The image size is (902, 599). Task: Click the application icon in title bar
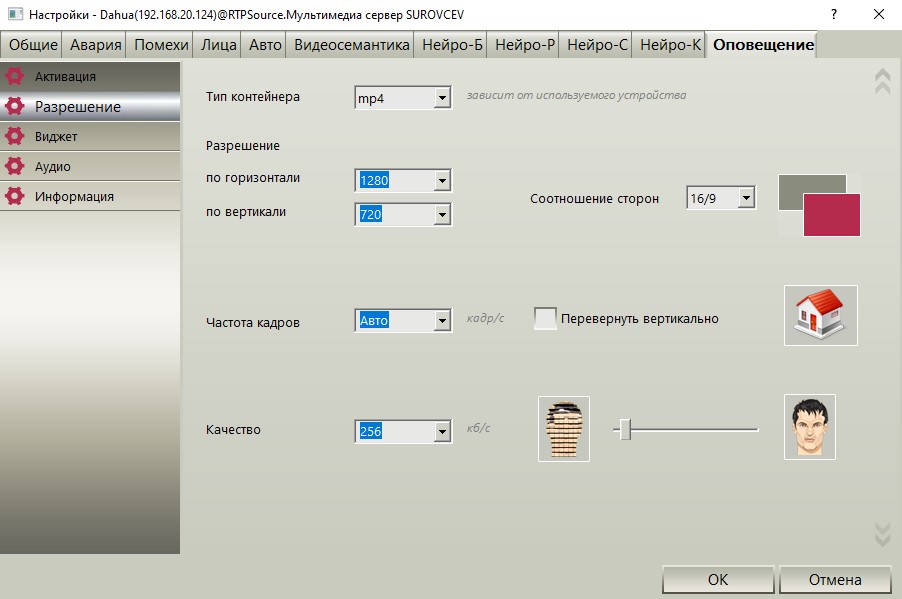[x=16, y=14]
